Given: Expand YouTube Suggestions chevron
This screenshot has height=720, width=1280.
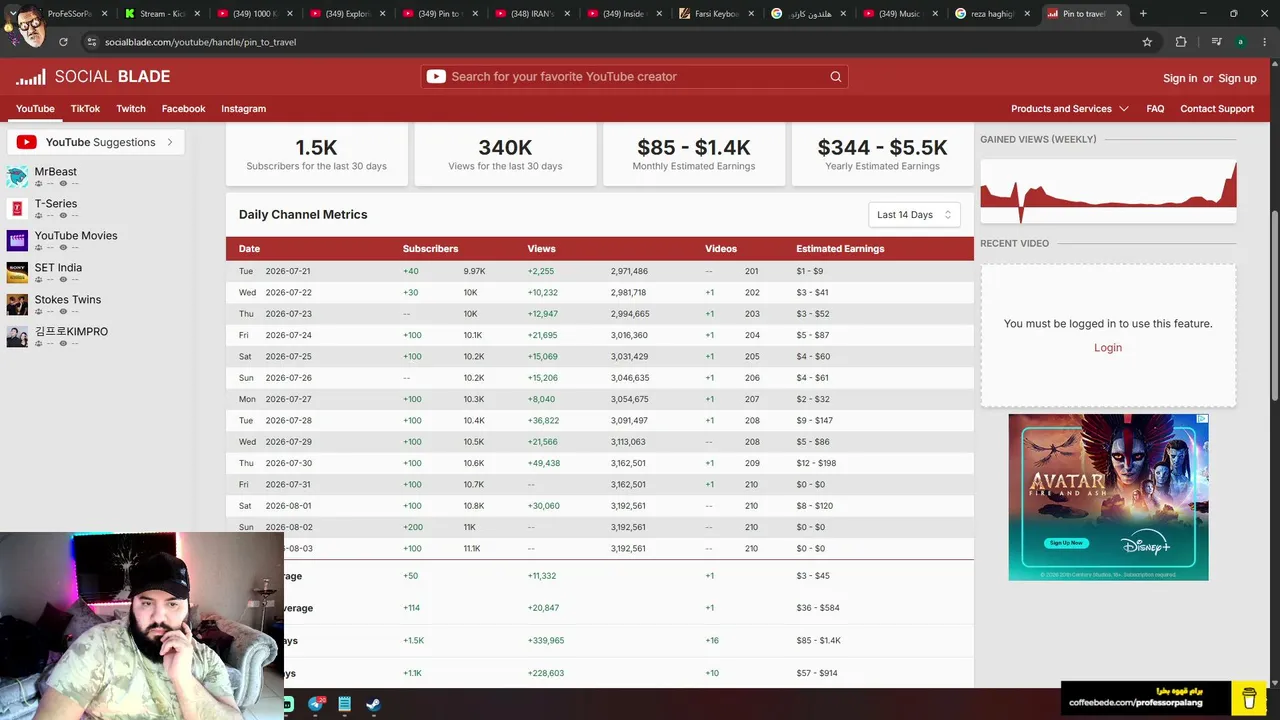Looking at the screenshot, I should click(x=170, y=142).
